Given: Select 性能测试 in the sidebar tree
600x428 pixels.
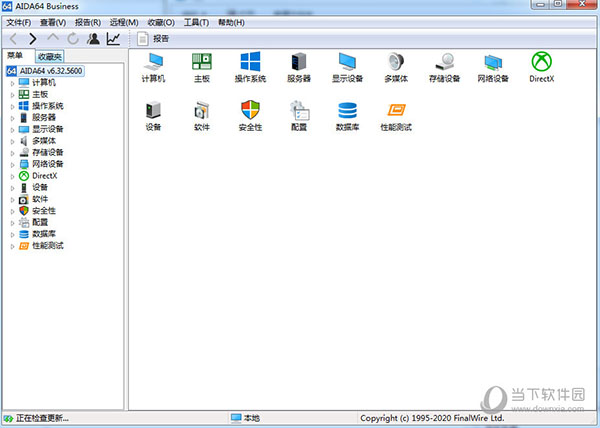Looking at the screenshot, I should tap(47, 246).
